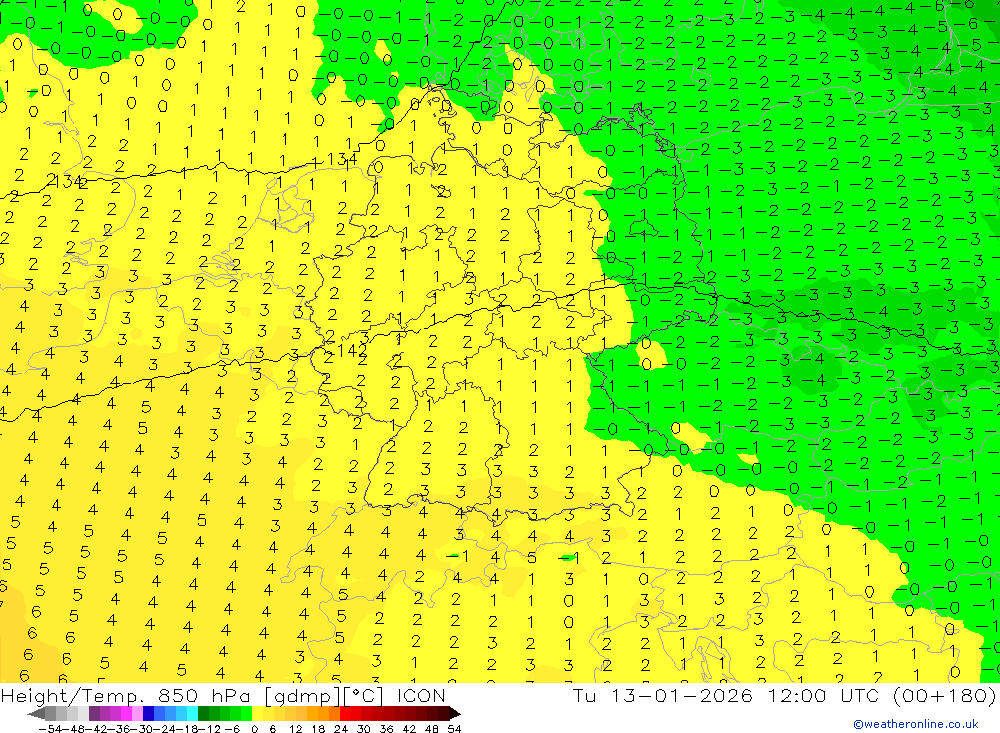Click the -12 legend scale label
The width and height of the screenshot is (1000, 733).
[209, 729]
